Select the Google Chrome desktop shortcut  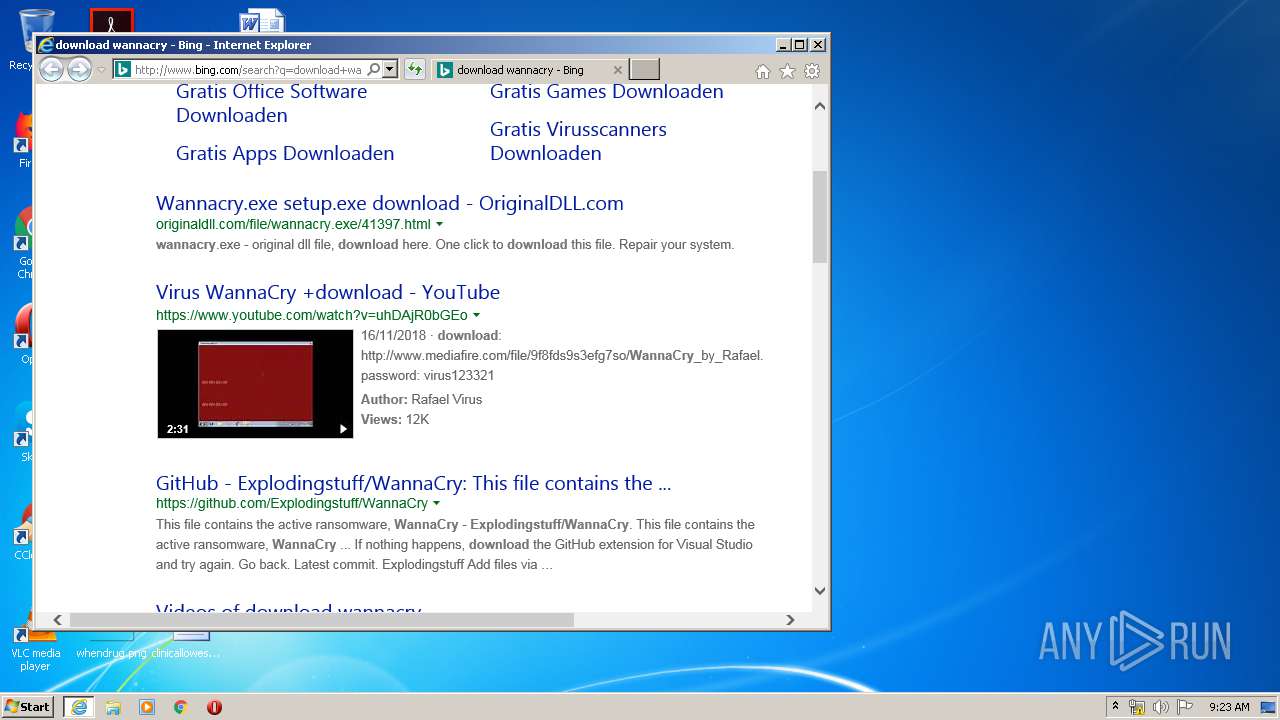(22, 245)
